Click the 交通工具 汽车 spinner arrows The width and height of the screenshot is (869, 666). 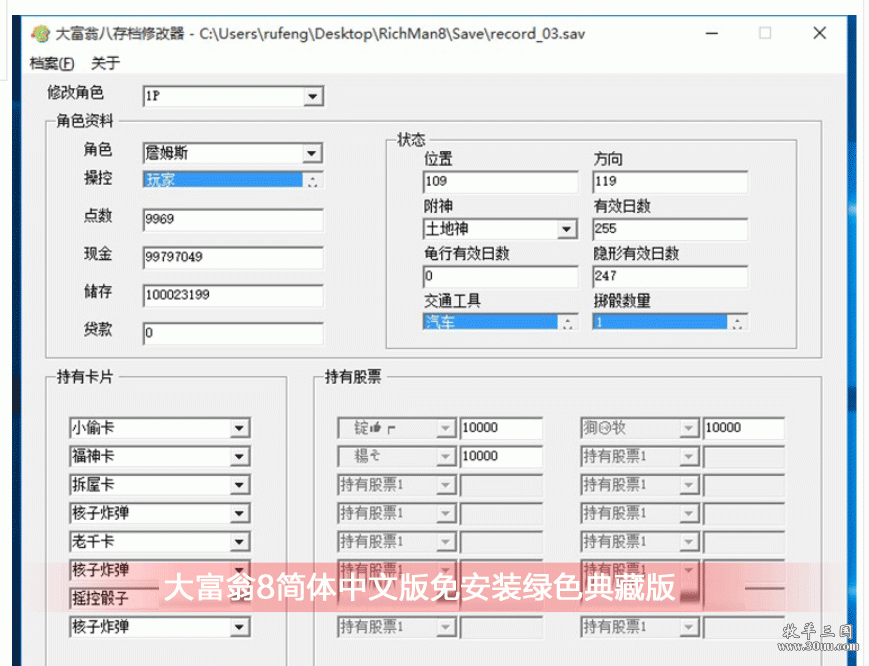click(568, 322)
